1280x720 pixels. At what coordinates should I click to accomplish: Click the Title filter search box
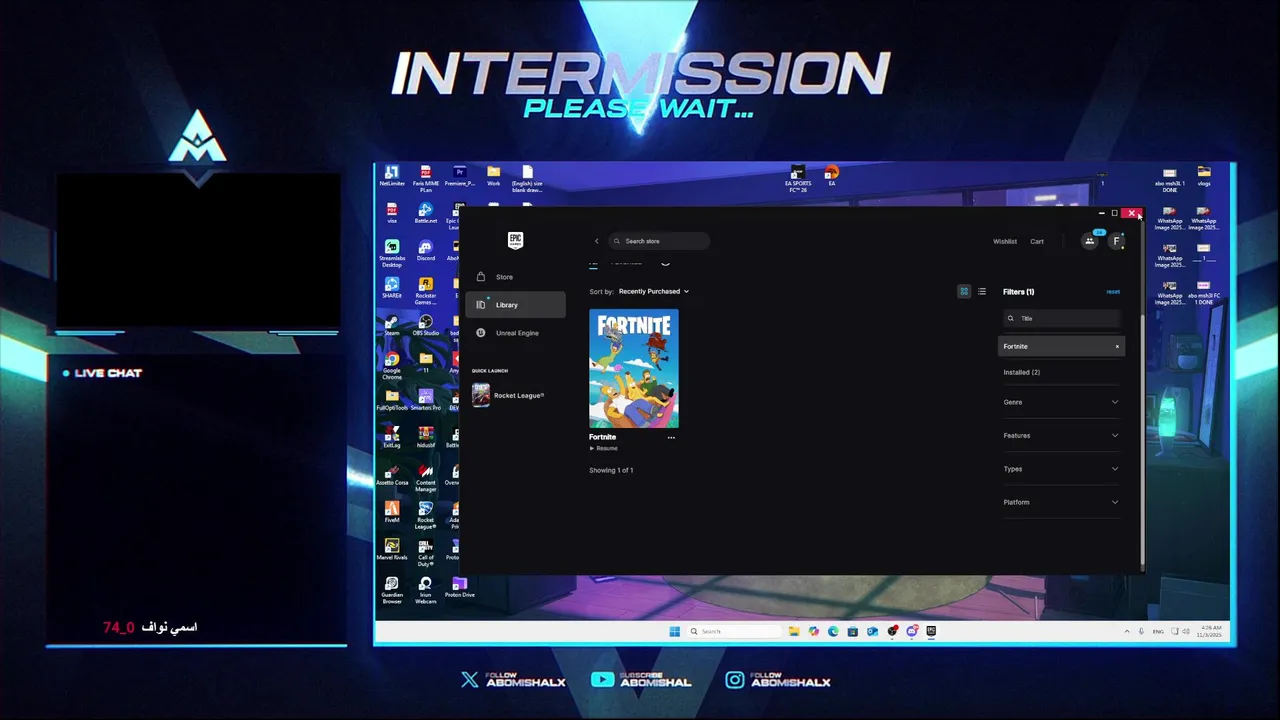[1061, 318]
